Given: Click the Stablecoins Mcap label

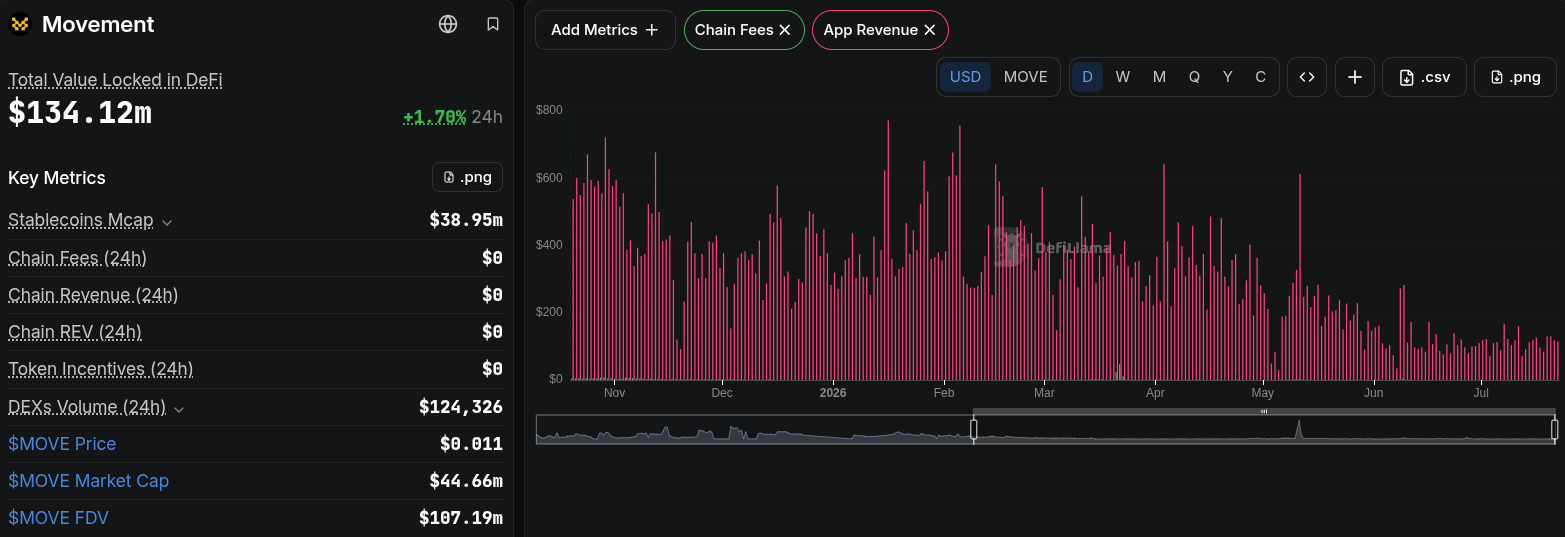Looking at the screenshot, I should click(81, 221).
